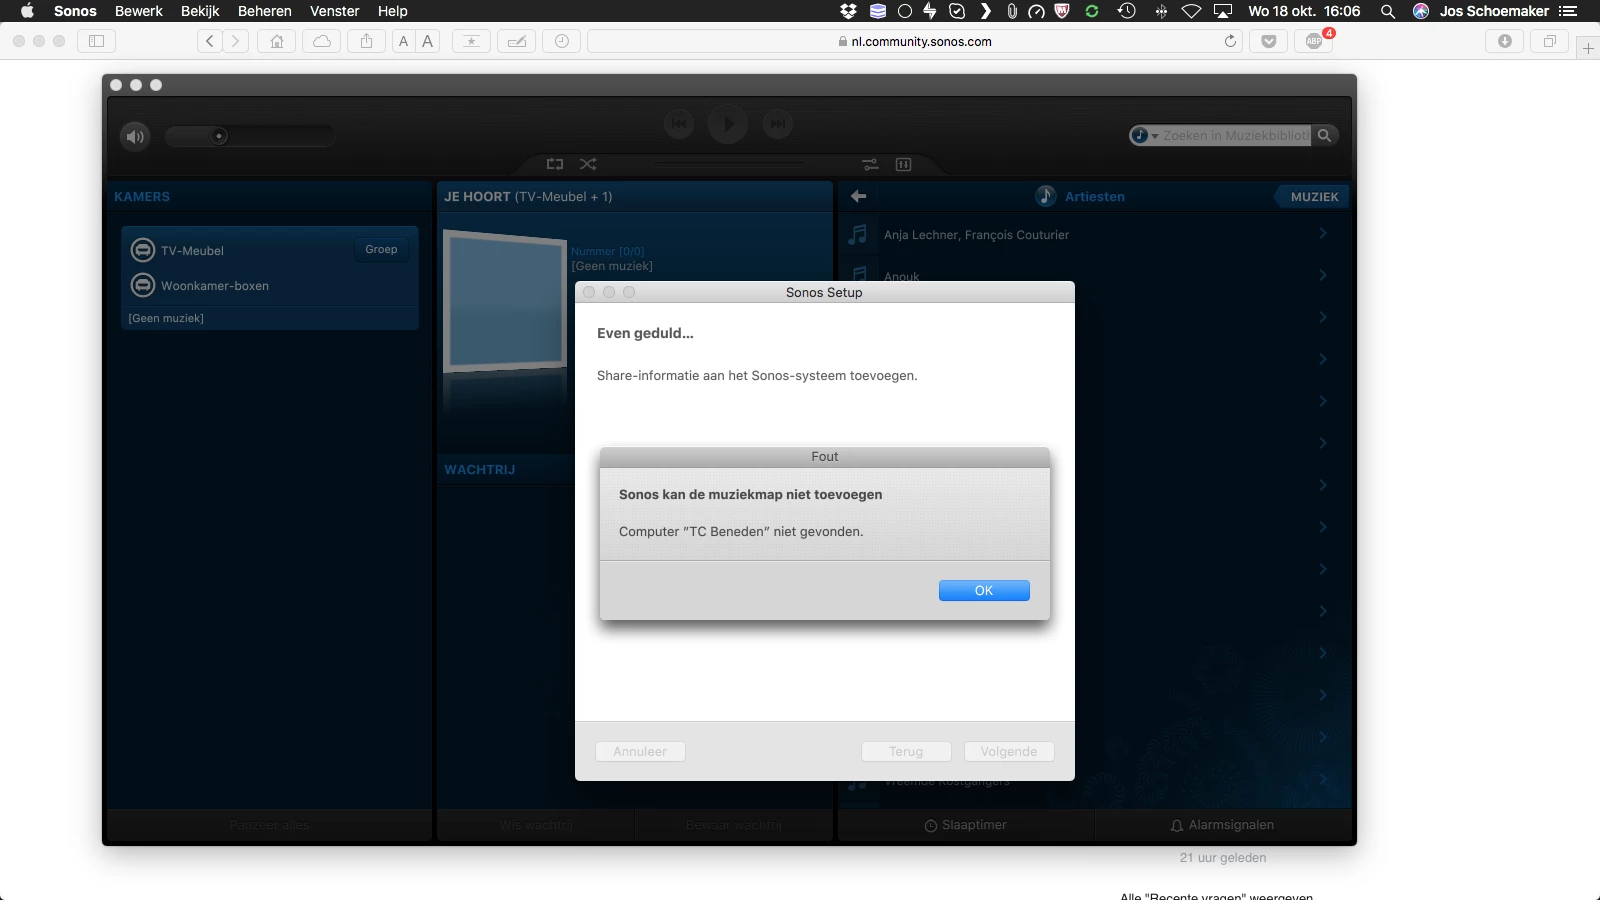This screenshot has width=1600, height=900.
Task: Show Safari history clock button
Action: tap(561, 41)
